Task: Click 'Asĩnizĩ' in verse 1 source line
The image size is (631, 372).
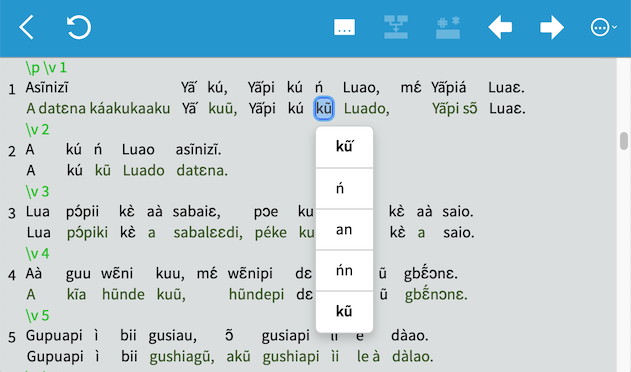Action: pyautogui.click(x=47, y=87)
